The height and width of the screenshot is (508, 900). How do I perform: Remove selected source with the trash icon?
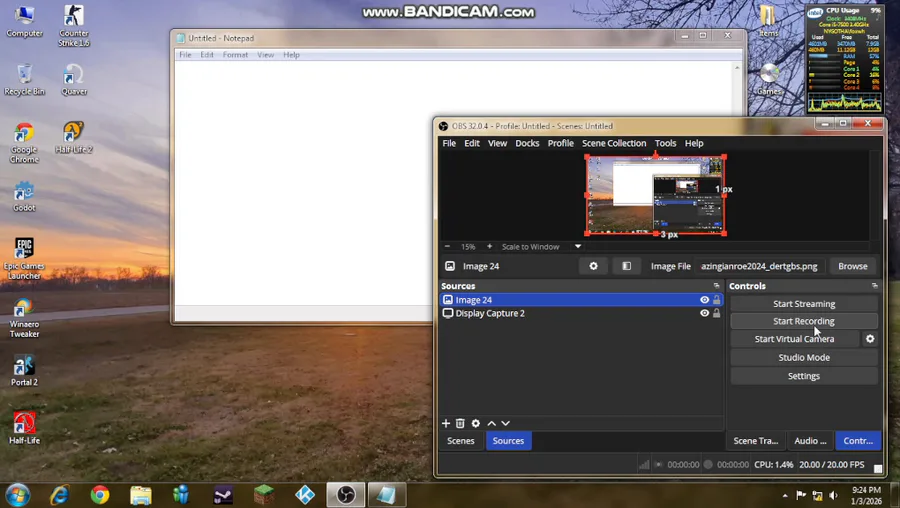[460, 423]
